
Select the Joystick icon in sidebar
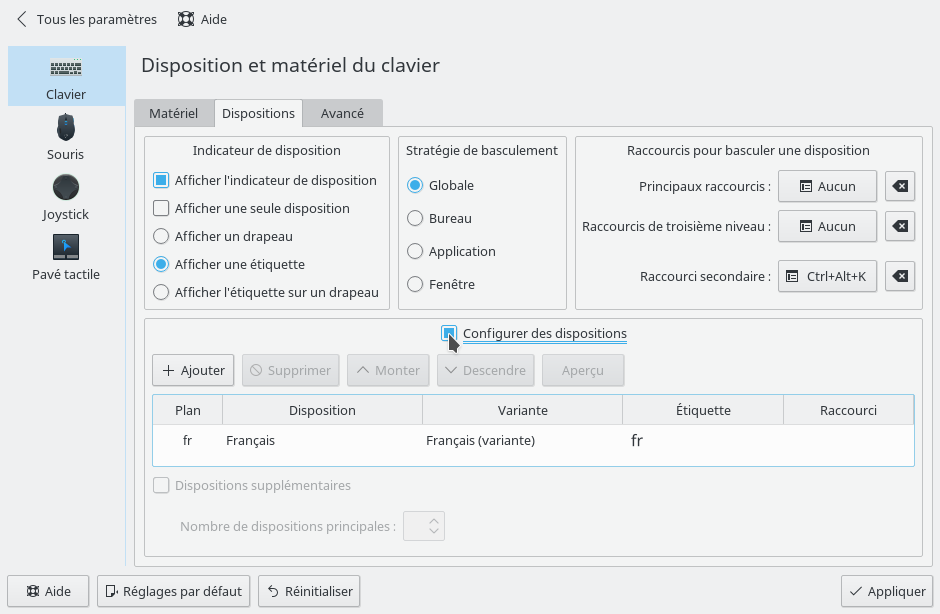66,188
